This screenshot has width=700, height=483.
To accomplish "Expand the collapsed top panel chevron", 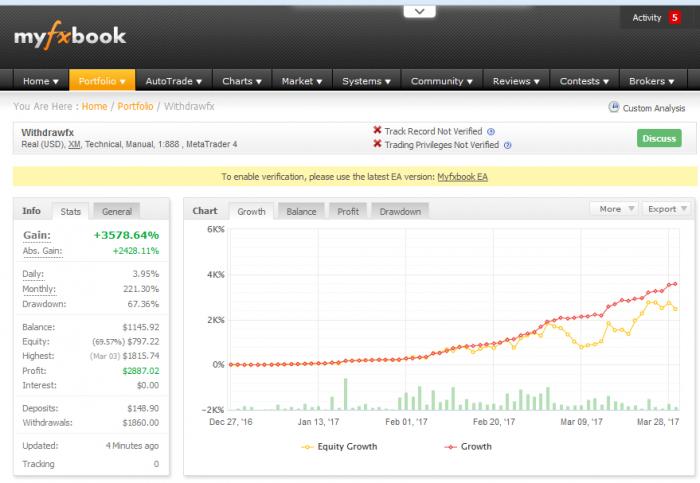I will tap(419, 11).
